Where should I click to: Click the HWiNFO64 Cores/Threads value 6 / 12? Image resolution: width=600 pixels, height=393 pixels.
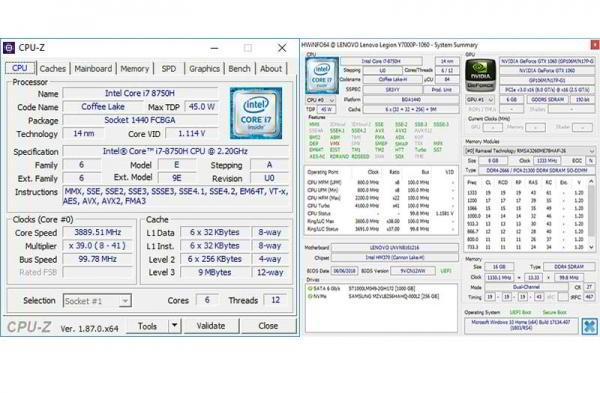click(x=447, y=70)
